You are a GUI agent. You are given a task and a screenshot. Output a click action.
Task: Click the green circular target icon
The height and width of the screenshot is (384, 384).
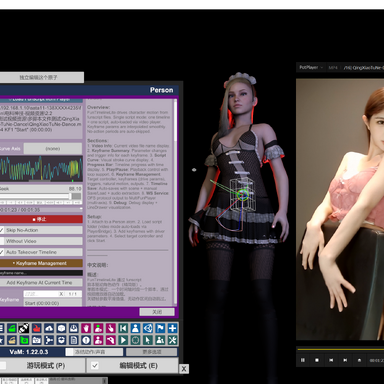point(135,340)
